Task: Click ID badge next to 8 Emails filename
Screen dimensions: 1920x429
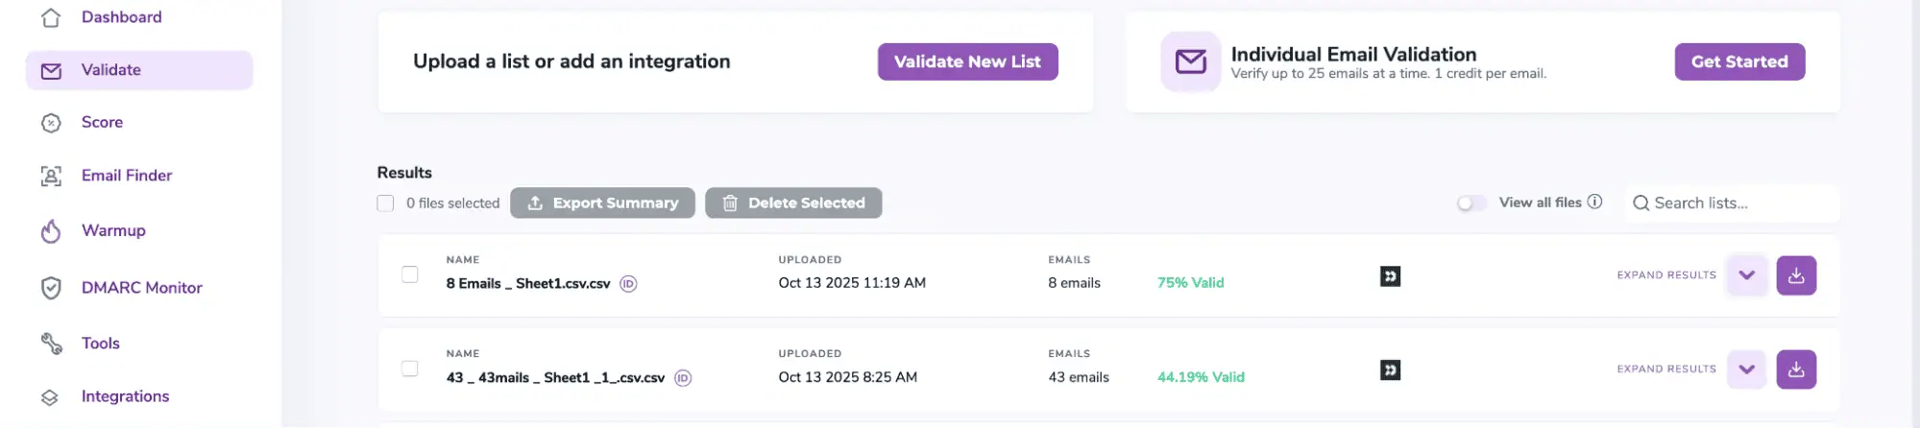Action: point(628,284)
